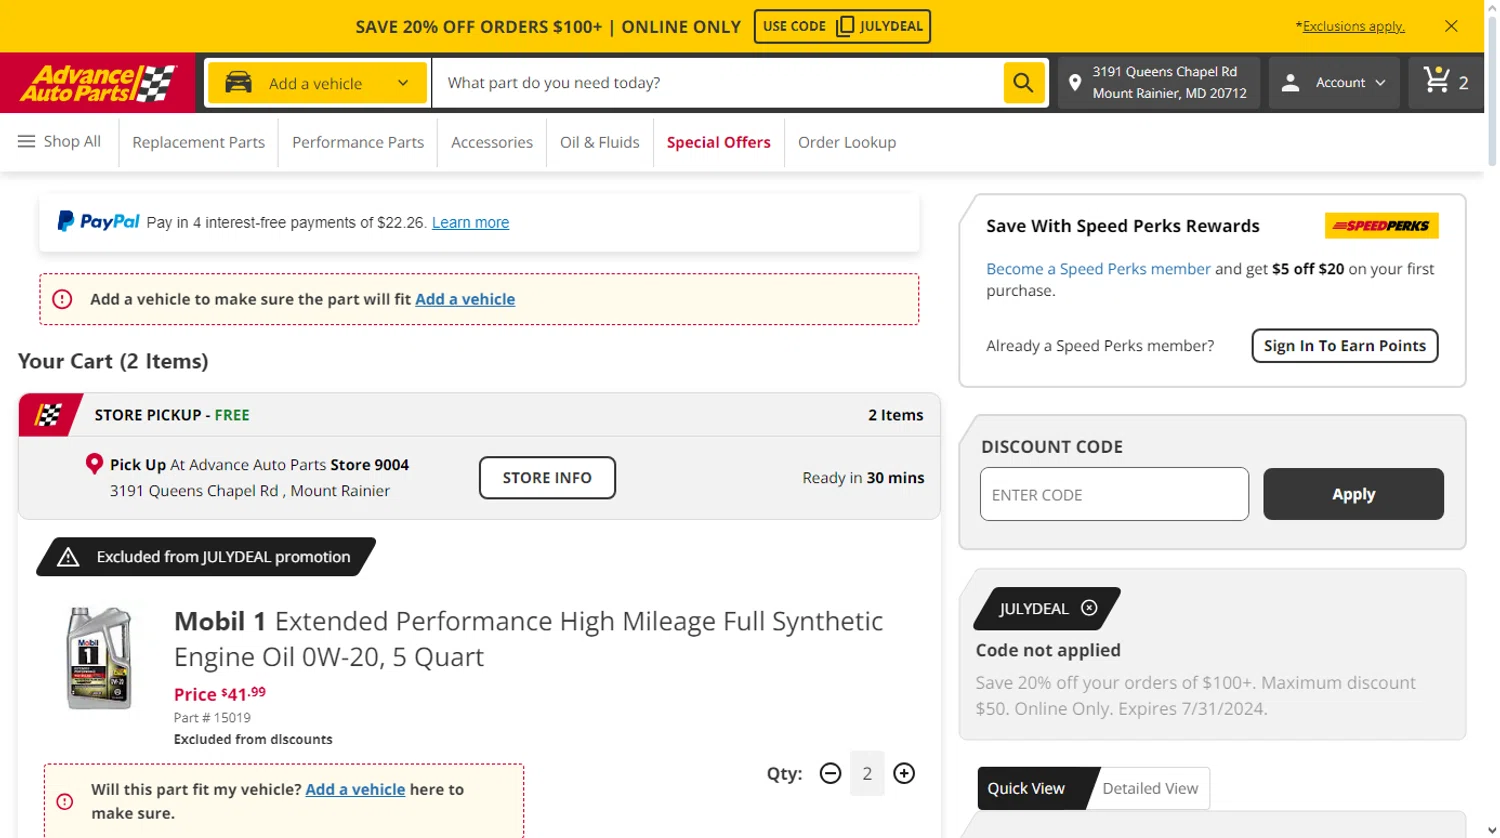Click the USE CODE JULYDEAL button

[842, 26]
